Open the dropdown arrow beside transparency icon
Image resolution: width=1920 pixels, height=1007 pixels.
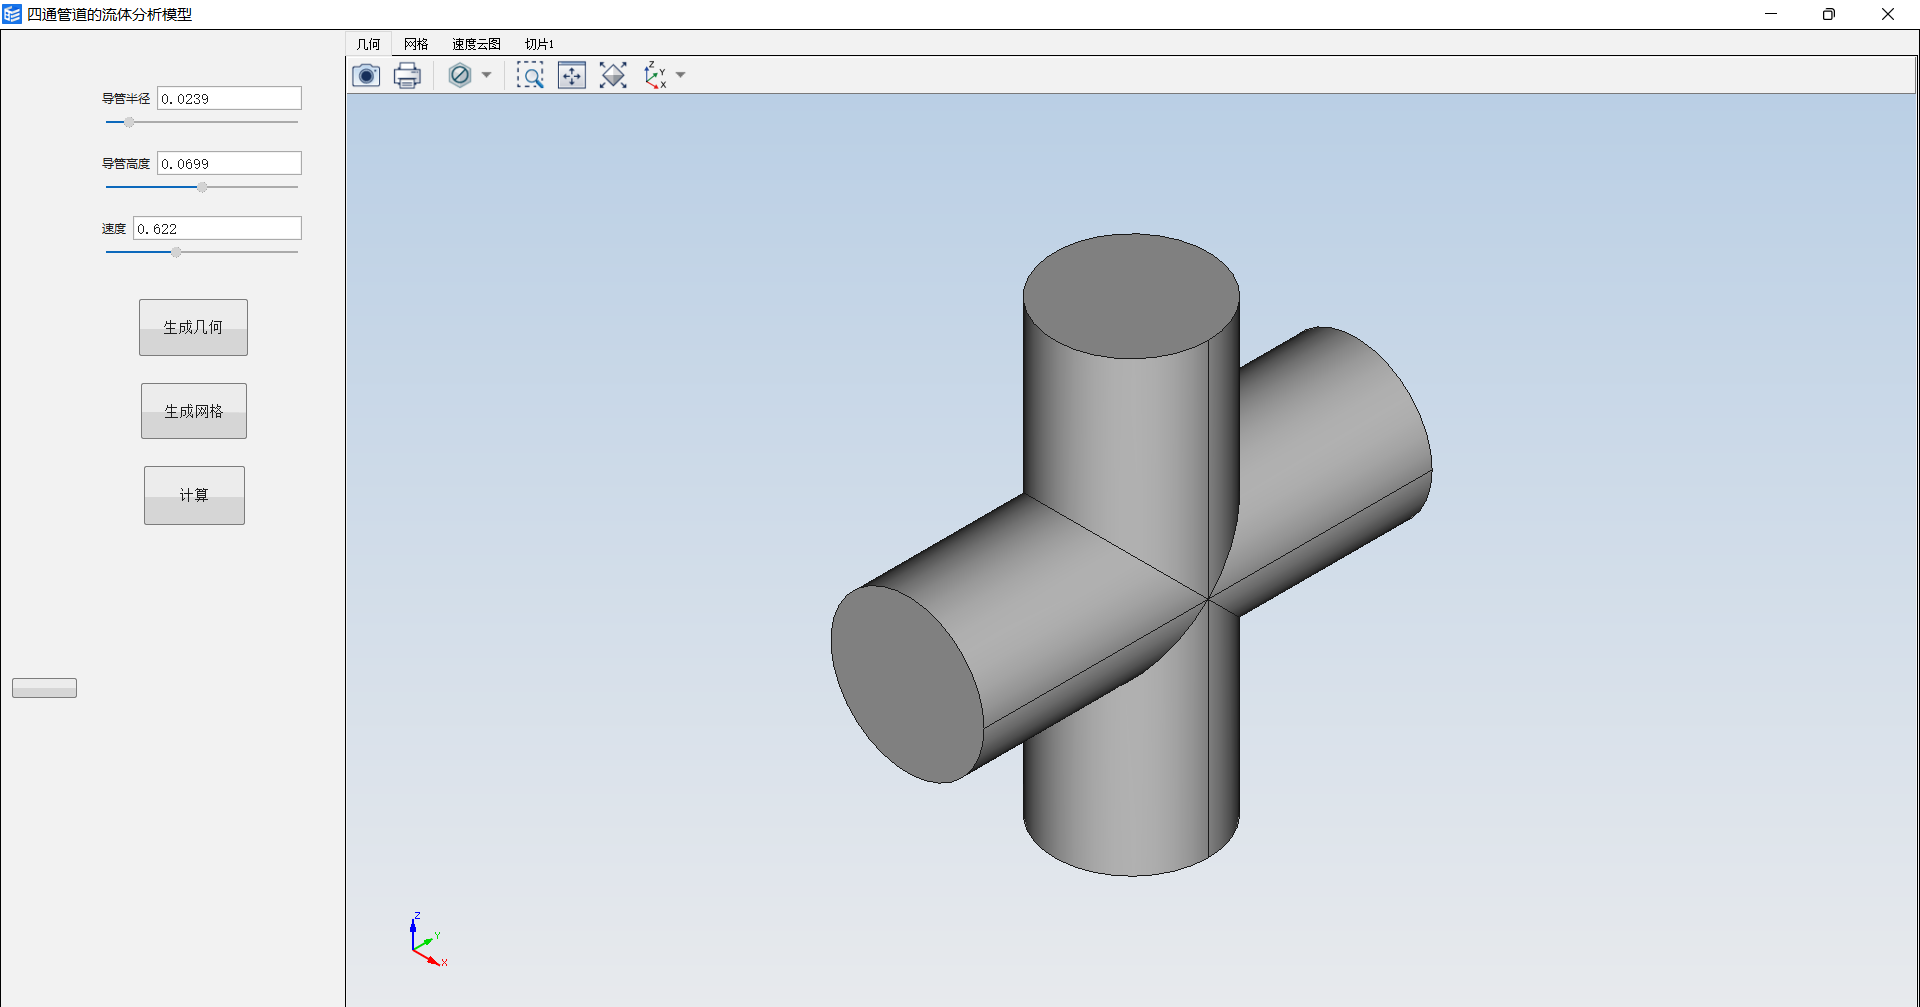tap(486, 75)
